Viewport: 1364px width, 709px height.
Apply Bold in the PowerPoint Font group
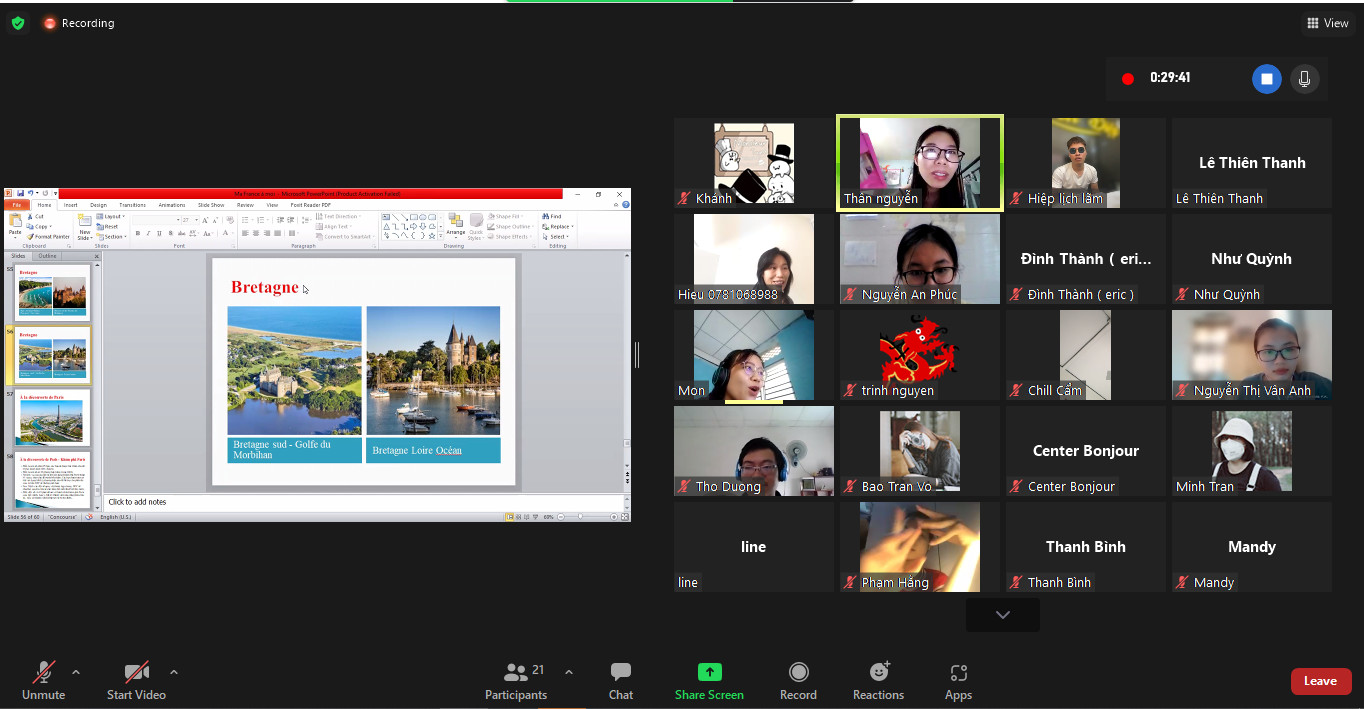click(138, 233)
